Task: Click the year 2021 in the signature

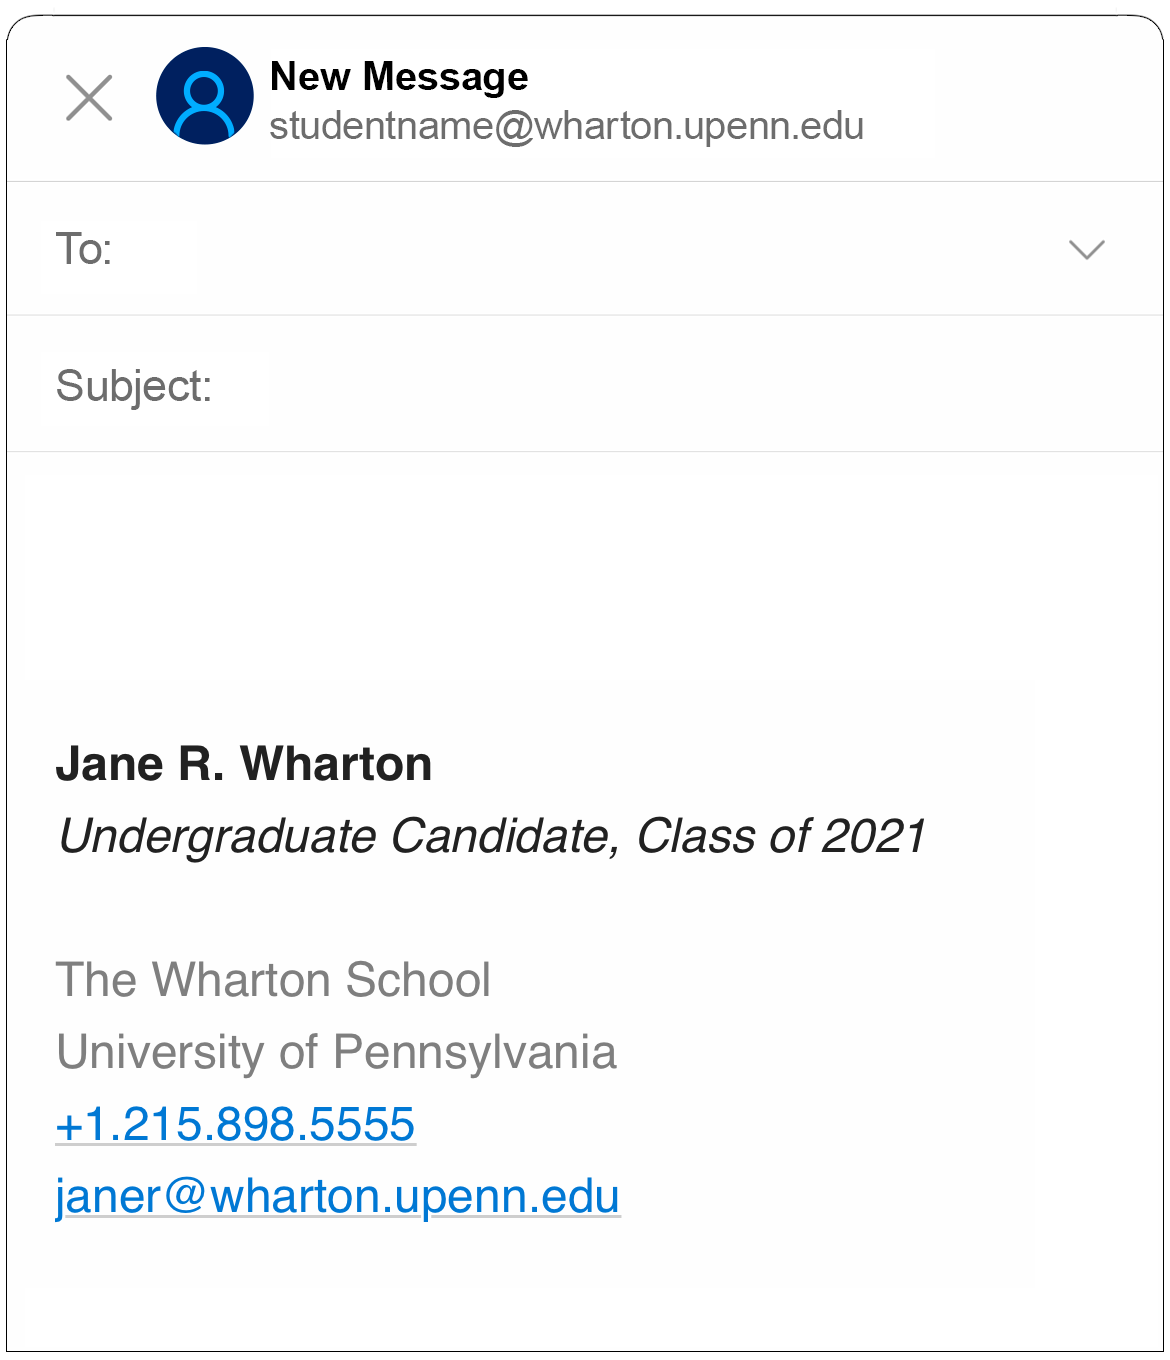Action: [874, 836]
